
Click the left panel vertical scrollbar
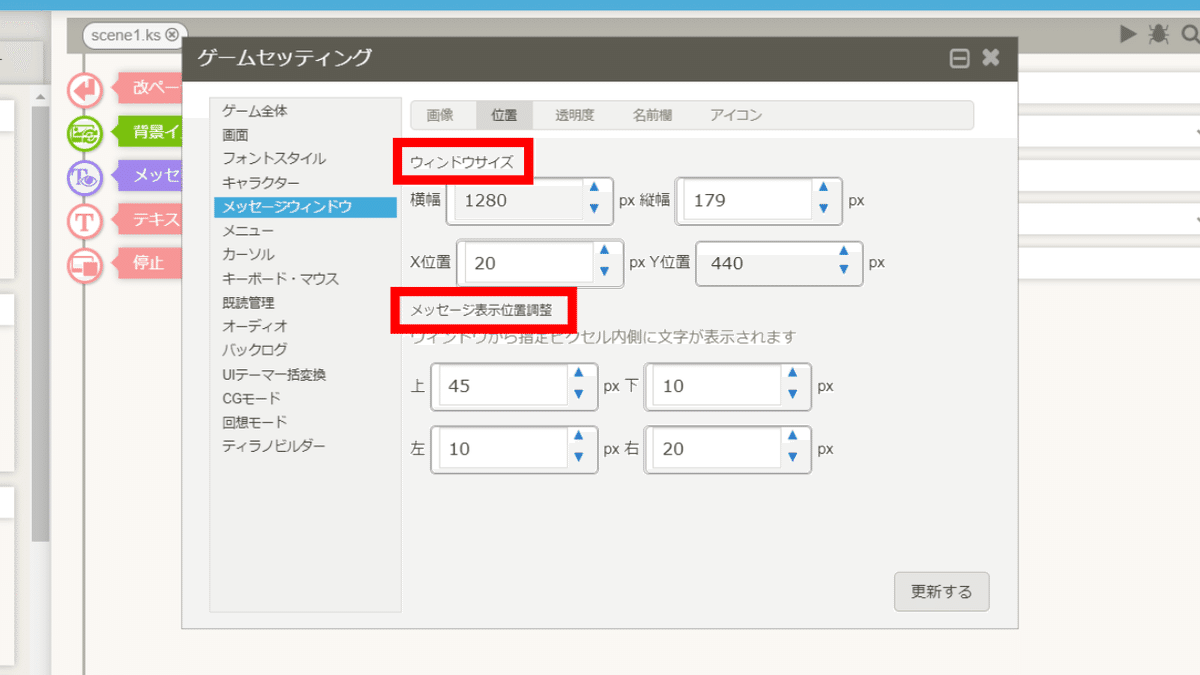(40, 325)
